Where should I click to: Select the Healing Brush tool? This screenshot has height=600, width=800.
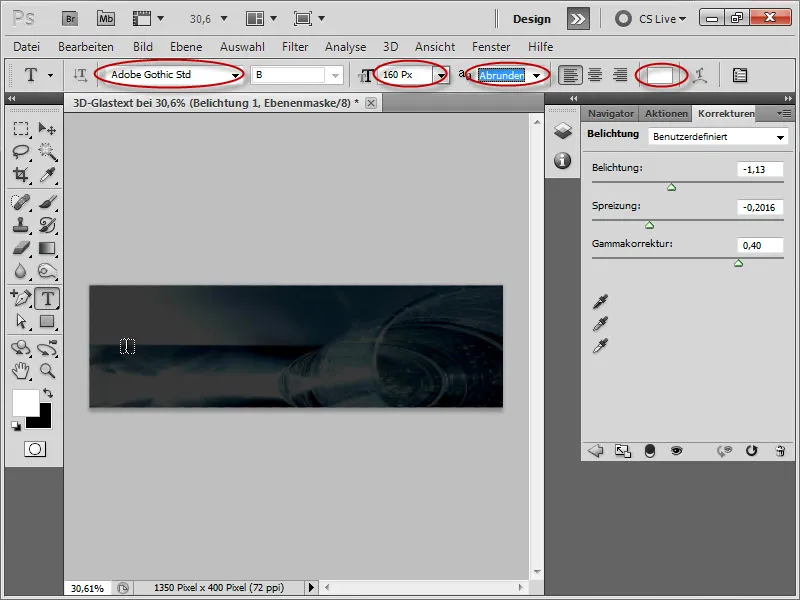[x=21, y=202]
